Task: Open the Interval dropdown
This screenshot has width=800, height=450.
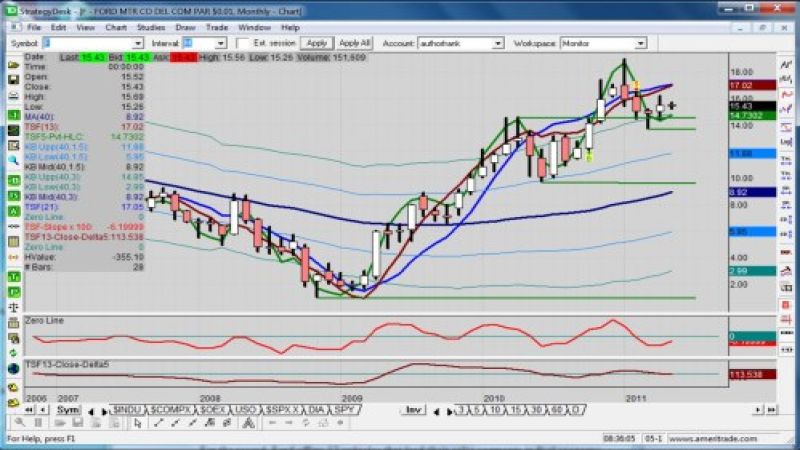Action: click(221, 44)
